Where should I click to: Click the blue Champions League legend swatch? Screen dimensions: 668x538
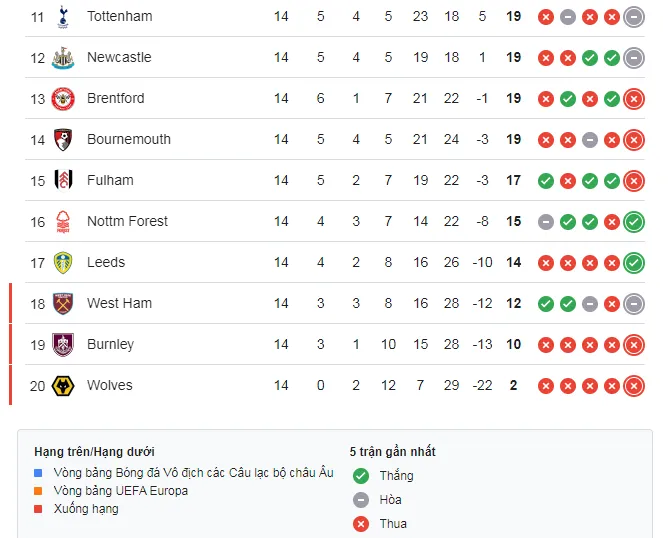[x=39, y=472]
